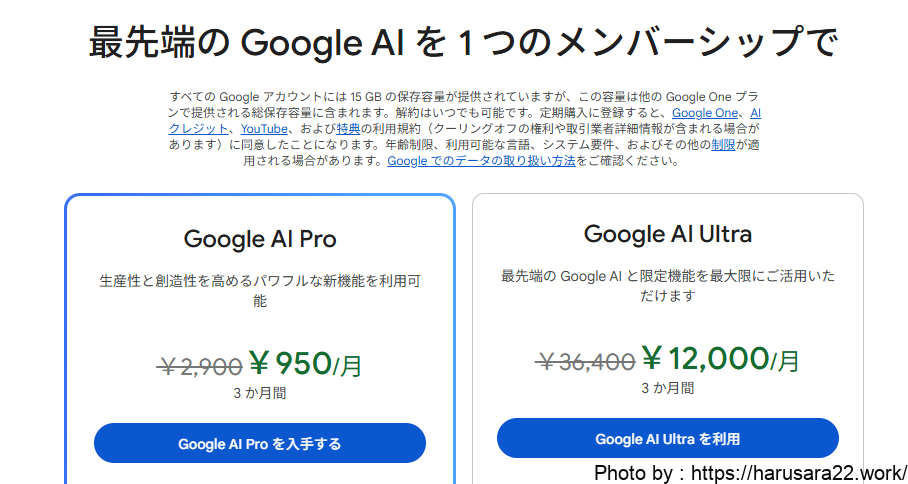908x484 pixels.
Task: Open Google でのデータの取り扱い方法 link
Action: pyautogui.click(x=481, y=160)
